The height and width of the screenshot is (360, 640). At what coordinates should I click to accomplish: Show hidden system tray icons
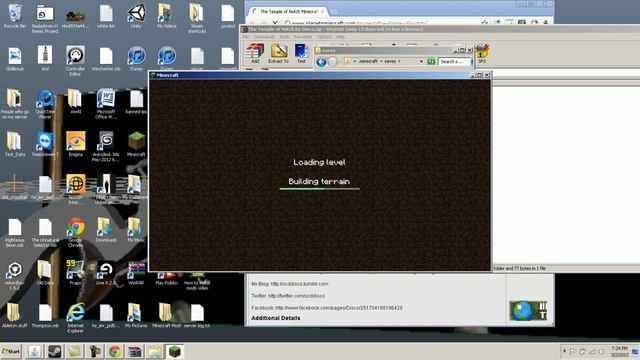(564, 351)
